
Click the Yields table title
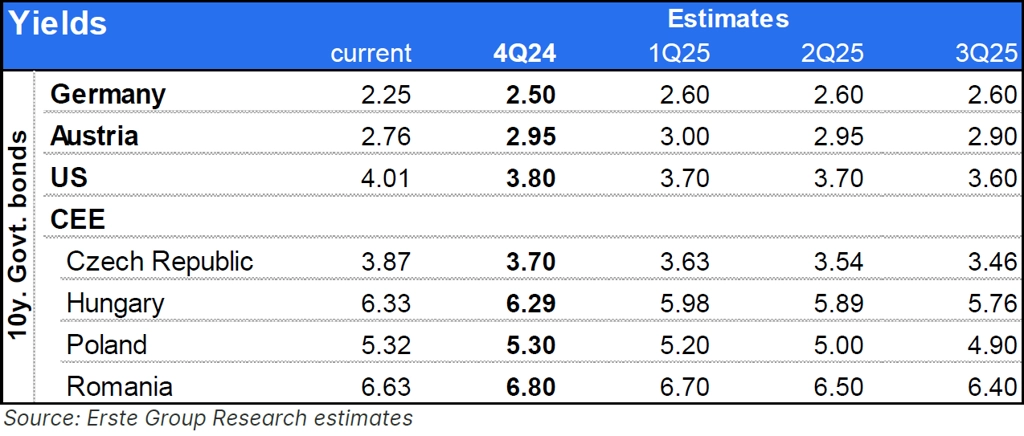58,22
